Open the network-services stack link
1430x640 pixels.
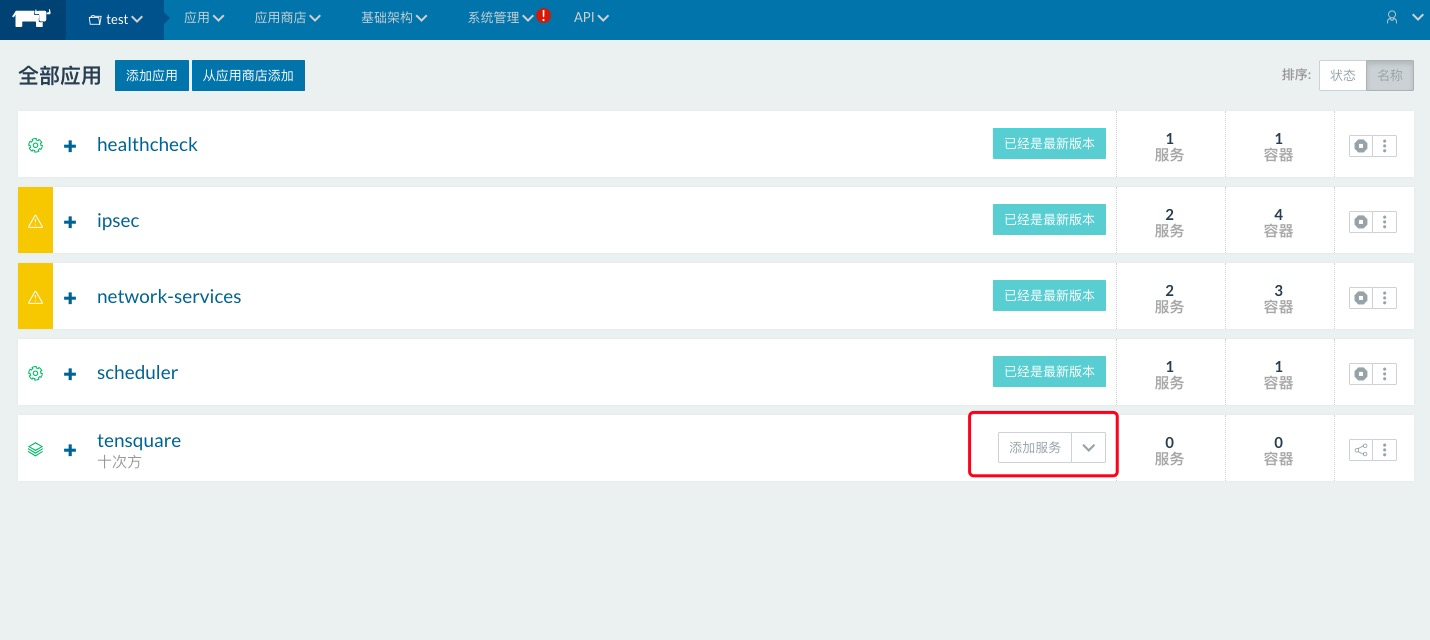pyautogui.click(x=169, y=296)
